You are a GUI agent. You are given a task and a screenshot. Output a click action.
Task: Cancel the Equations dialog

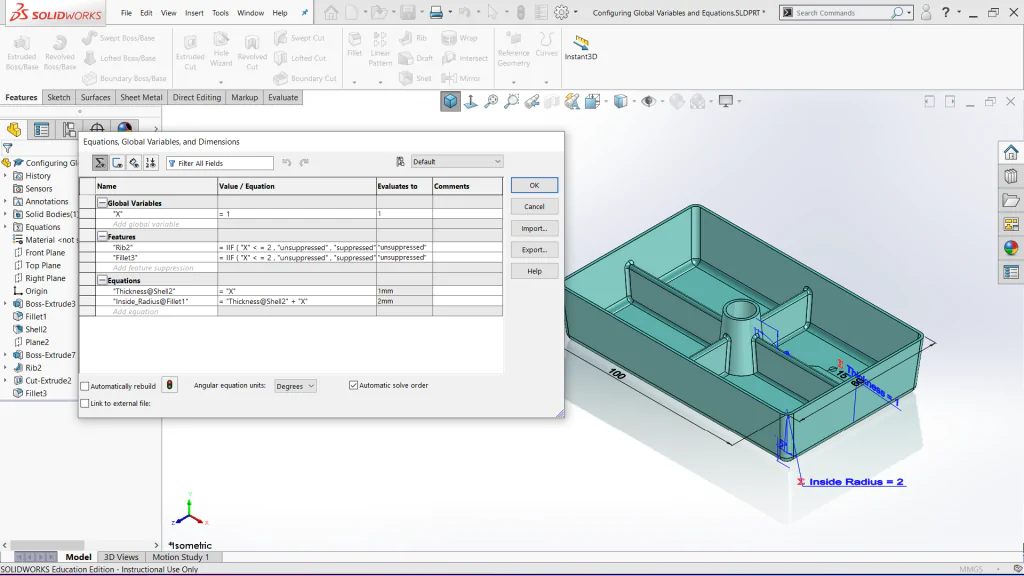tap(534, 206)
